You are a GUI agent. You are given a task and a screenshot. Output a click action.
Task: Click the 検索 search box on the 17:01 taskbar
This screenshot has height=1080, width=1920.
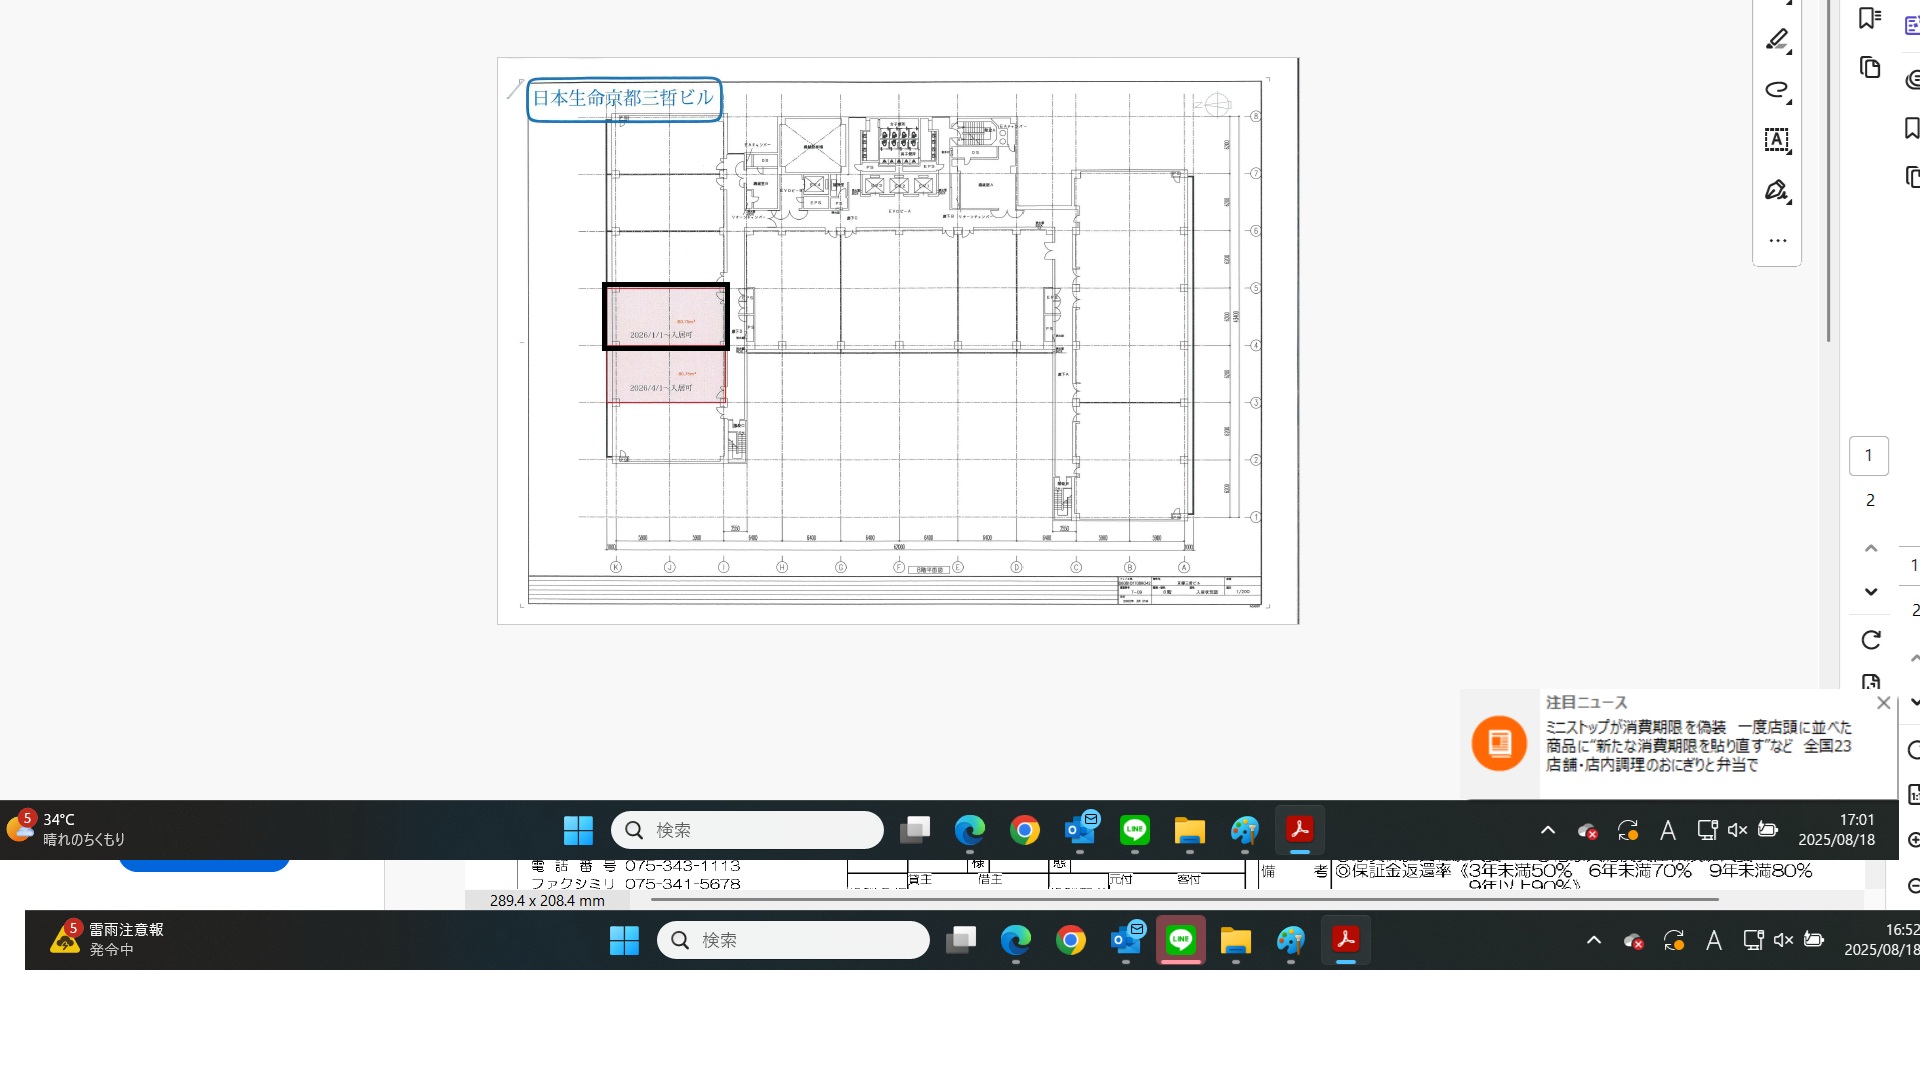click(747, 830)
